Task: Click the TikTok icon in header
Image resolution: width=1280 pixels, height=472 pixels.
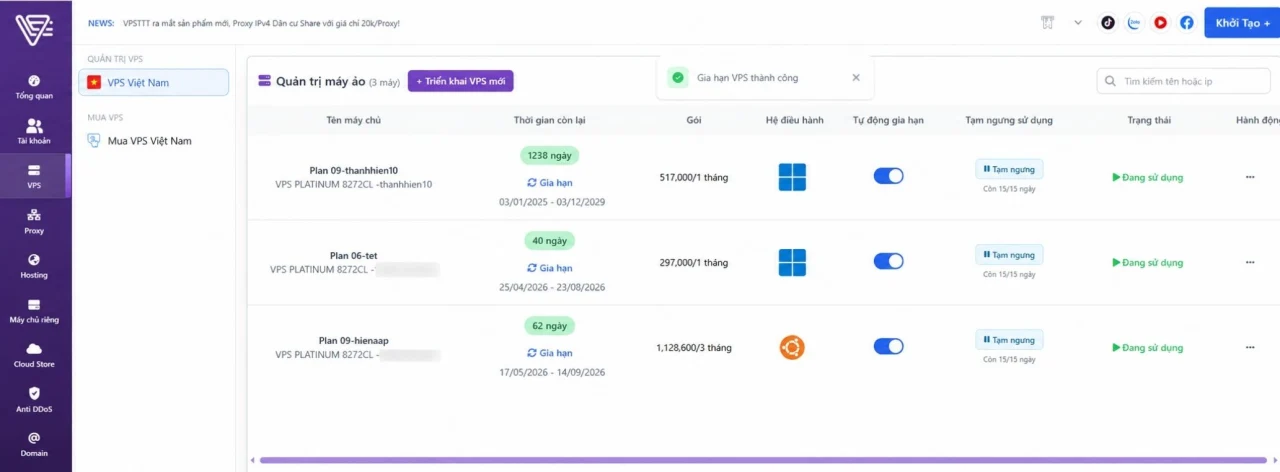Action: point(1108,22)
